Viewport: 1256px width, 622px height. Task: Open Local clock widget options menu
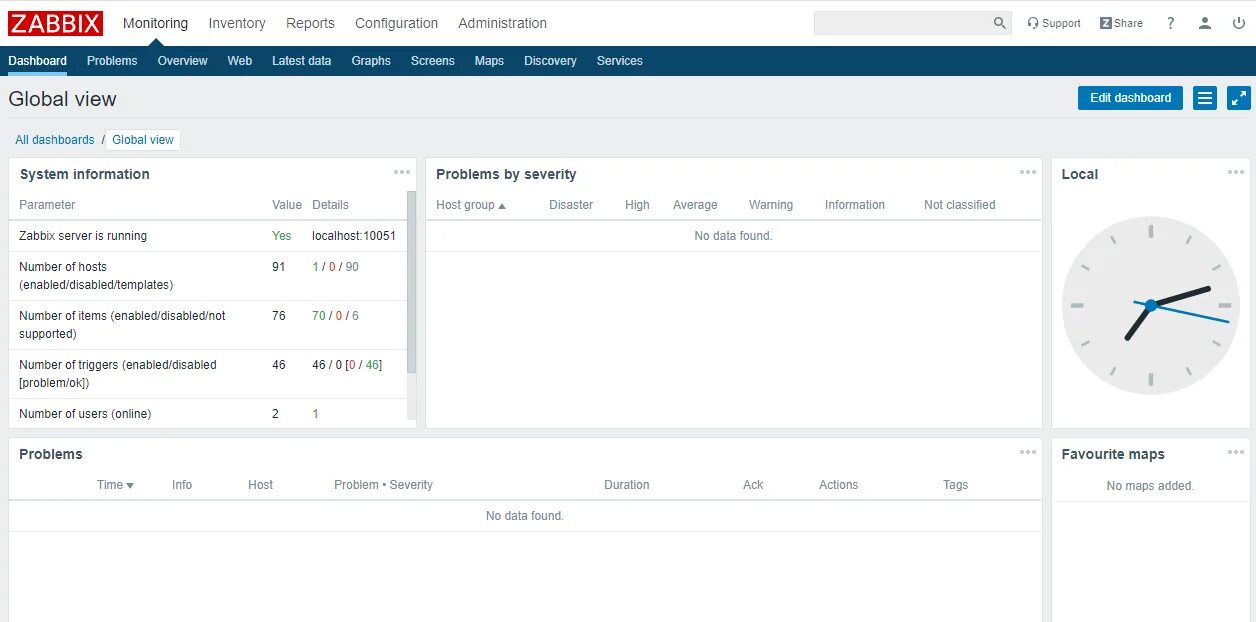[1236, 172]
